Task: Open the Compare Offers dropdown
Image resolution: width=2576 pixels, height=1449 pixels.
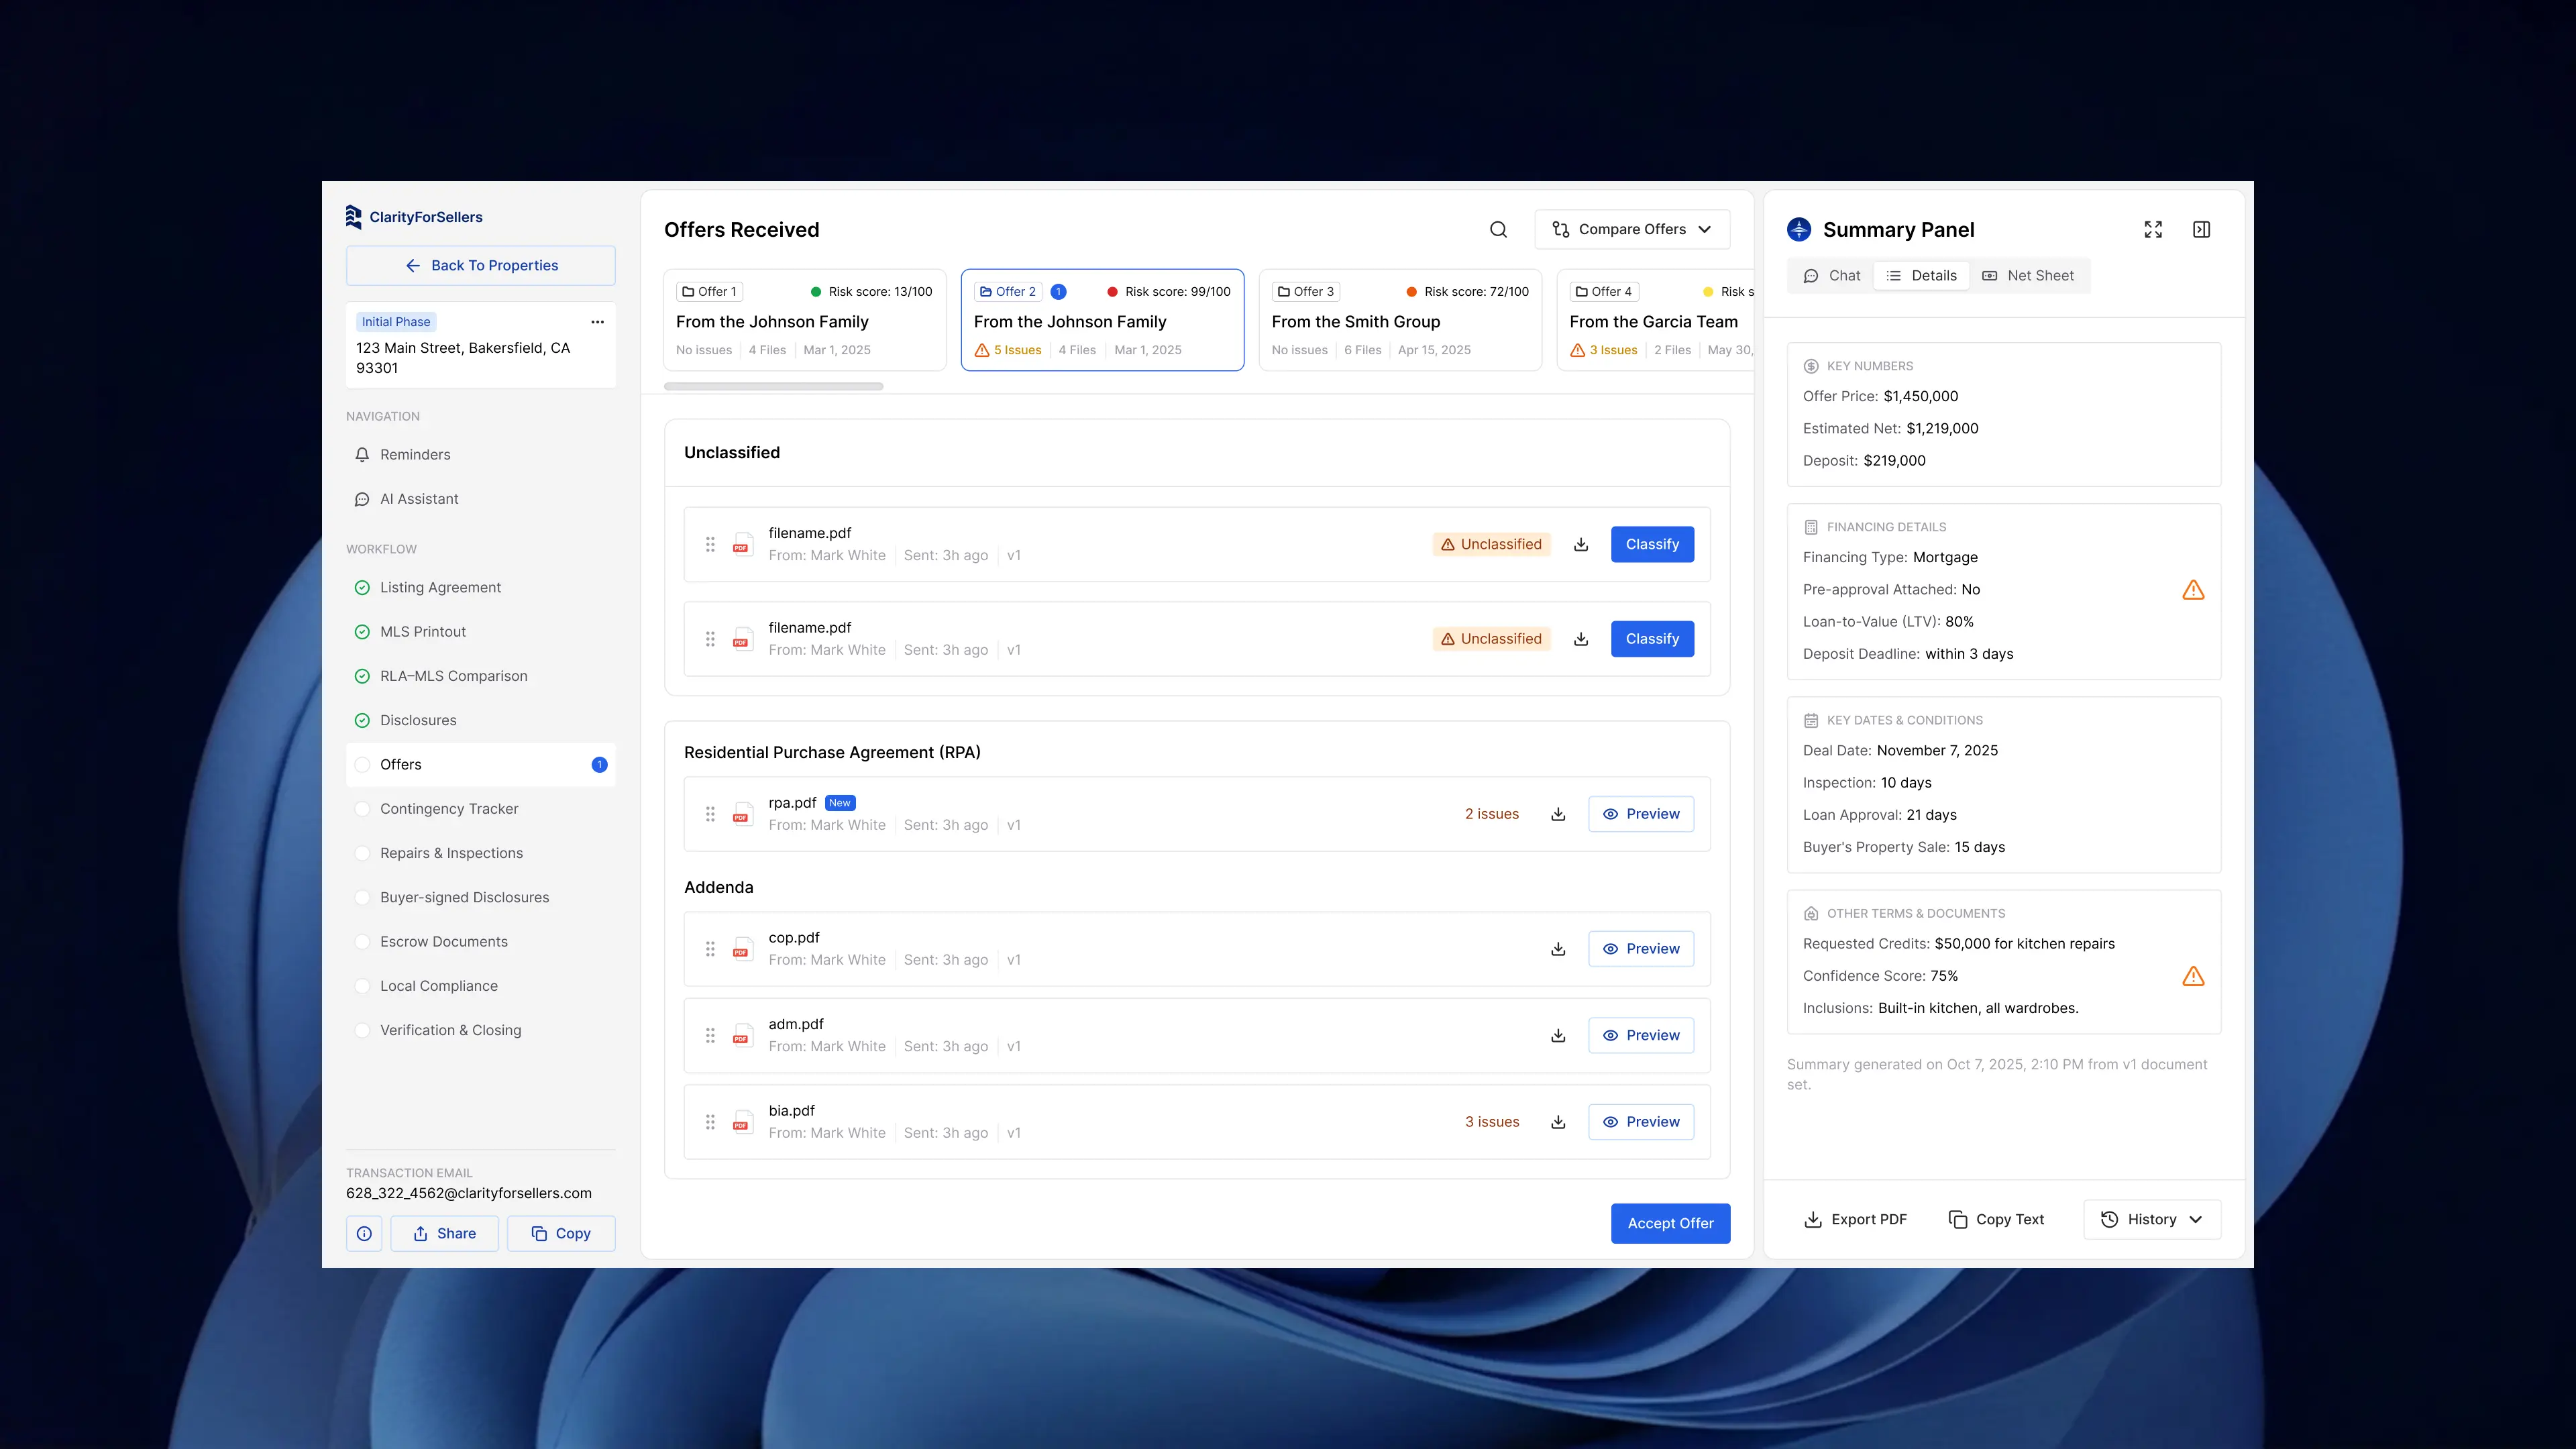Action: click(x=1632, y=230)
